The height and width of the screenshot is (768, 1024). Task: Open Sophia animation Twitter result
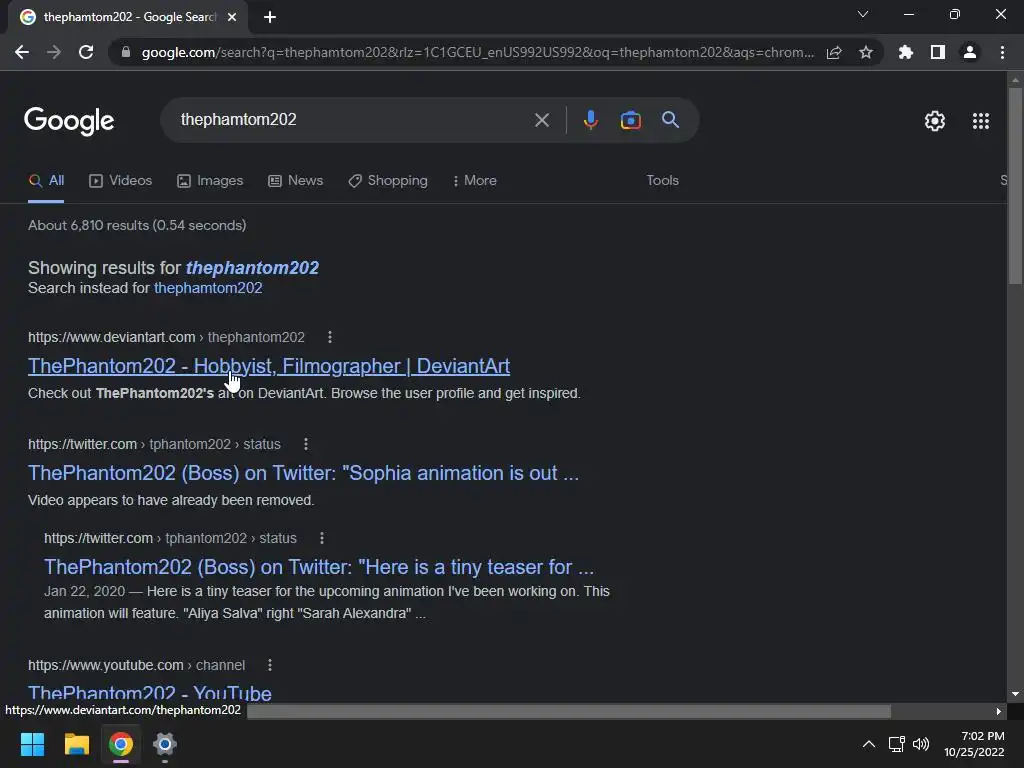303,473
